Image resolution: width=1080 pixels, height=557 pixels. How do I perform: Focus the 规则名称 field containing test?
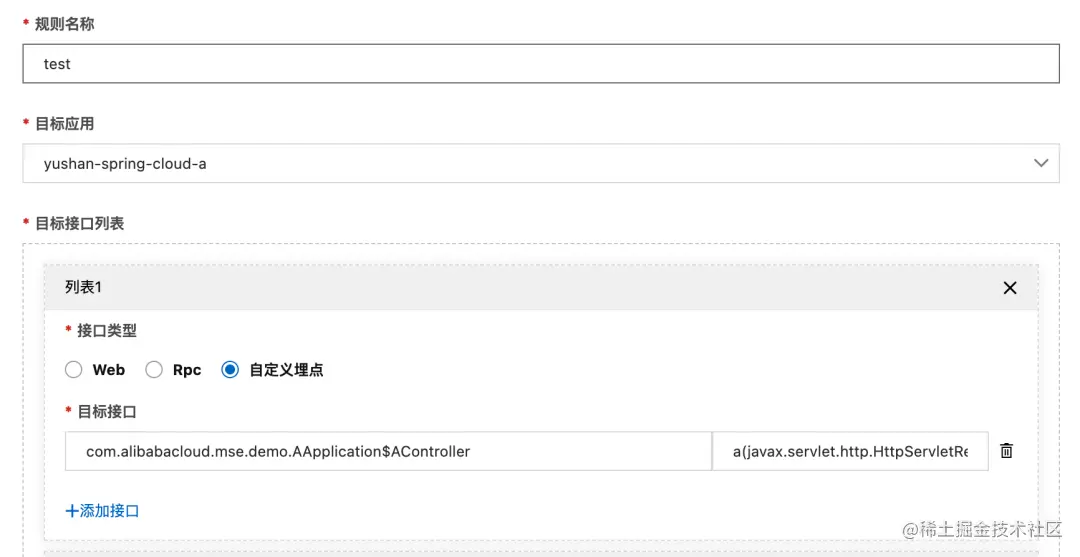click(541, 64)
